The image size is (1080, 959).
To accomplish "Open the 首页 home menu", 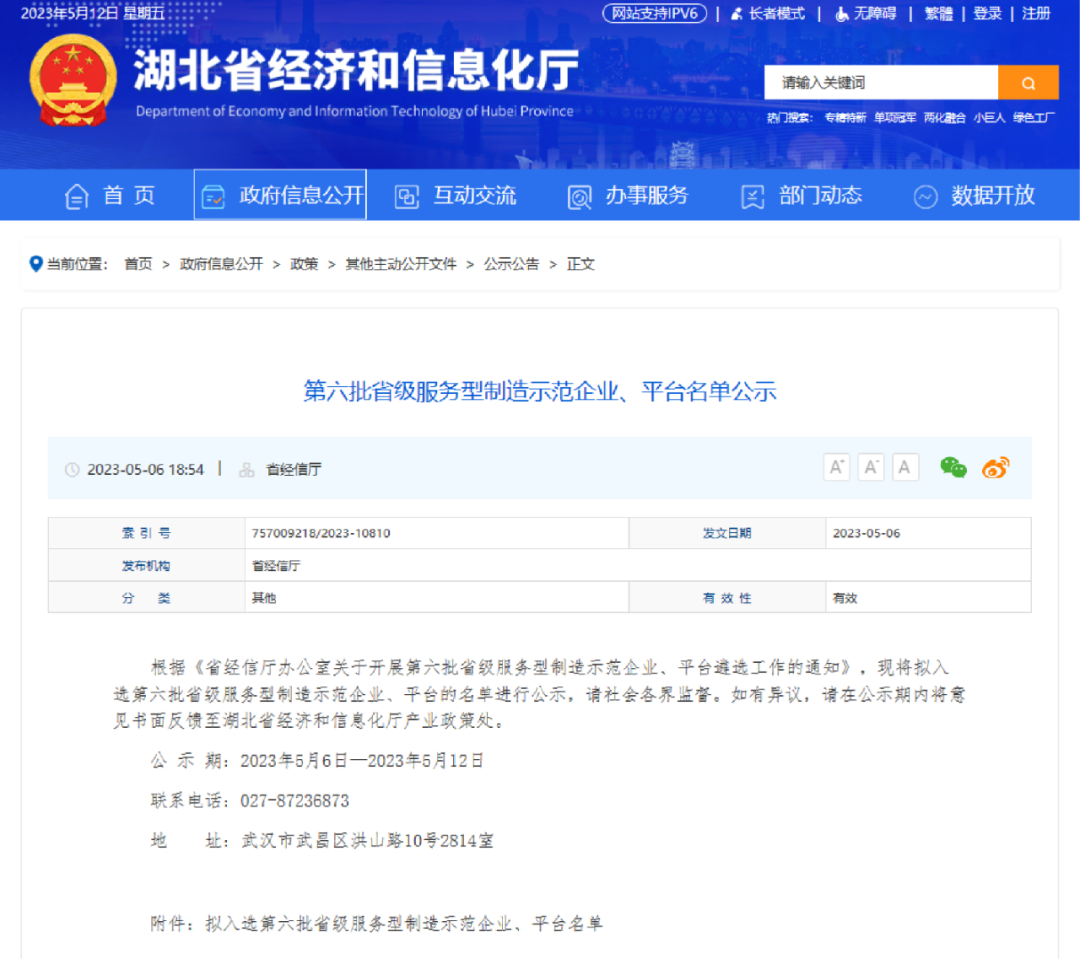I will 111,196.
